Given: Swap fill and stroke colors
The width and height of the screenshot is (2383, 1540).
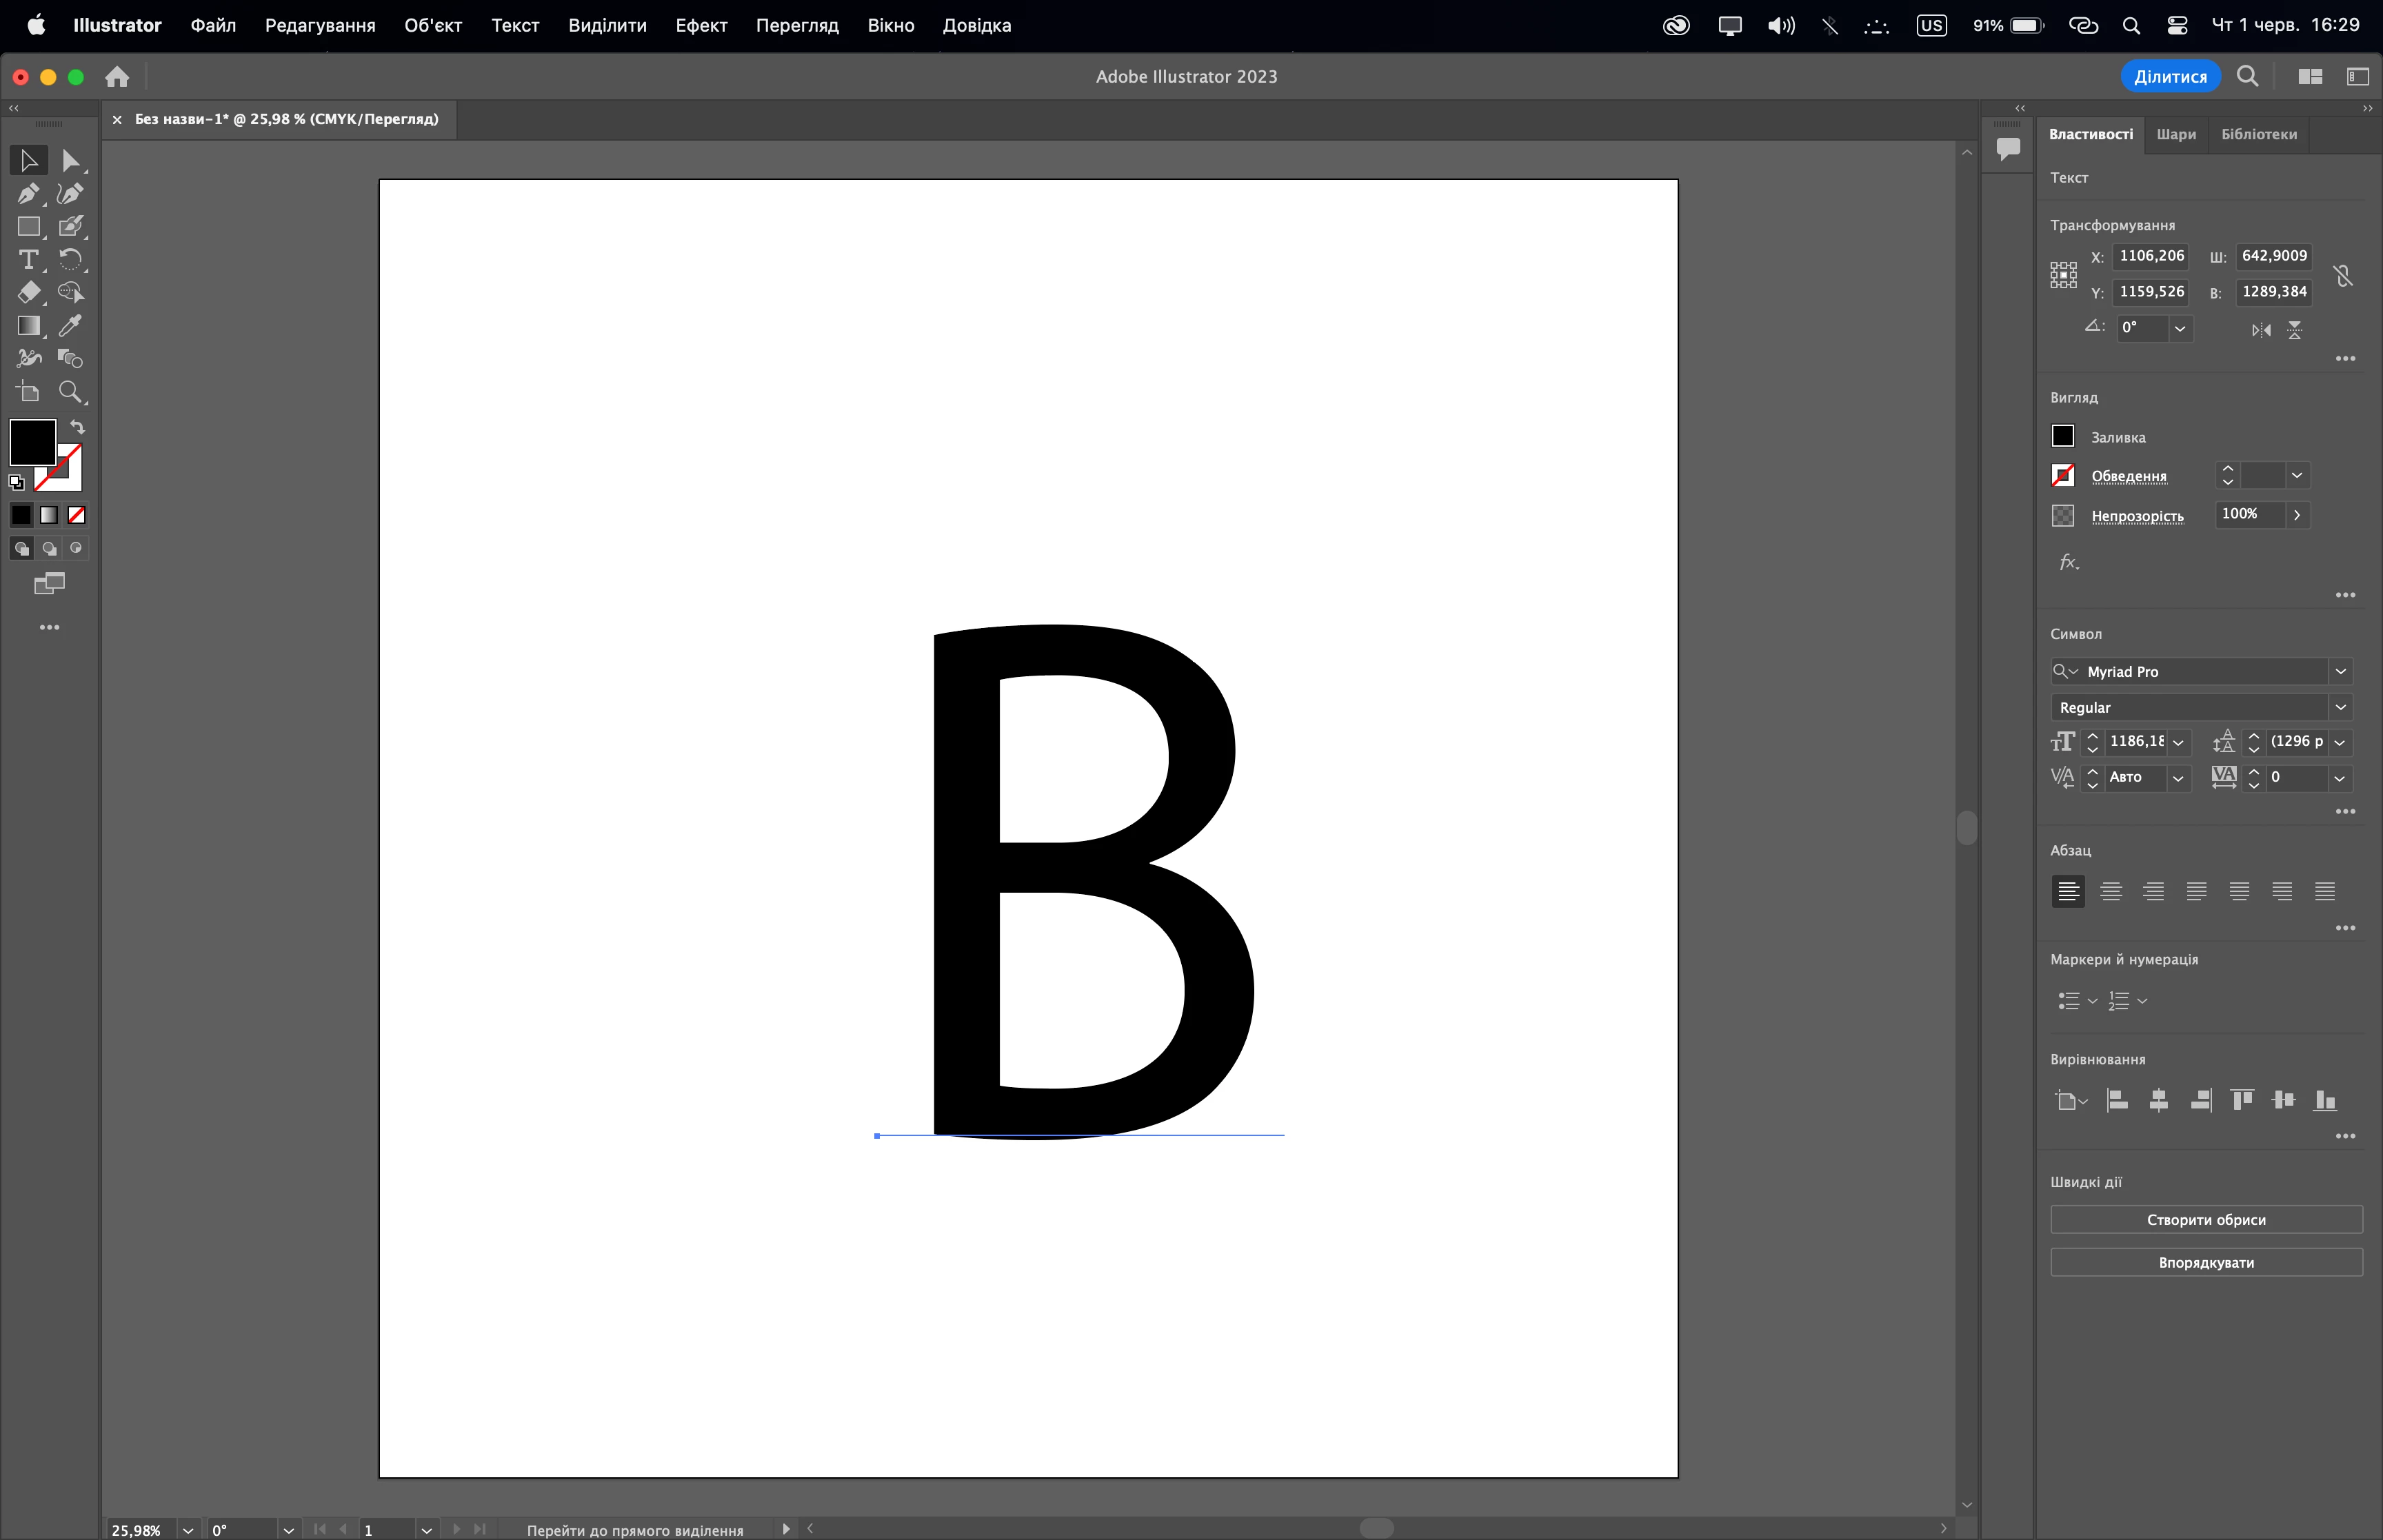Looking at the screenshot, I should (x=77, y=427).
